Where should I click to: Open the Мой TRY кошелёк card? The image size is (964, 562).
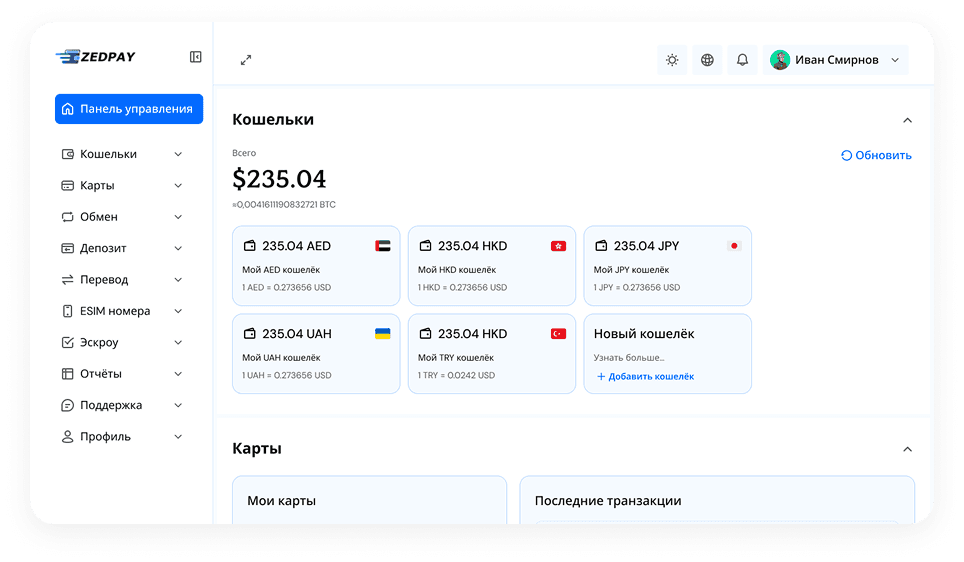pos(492,354)
